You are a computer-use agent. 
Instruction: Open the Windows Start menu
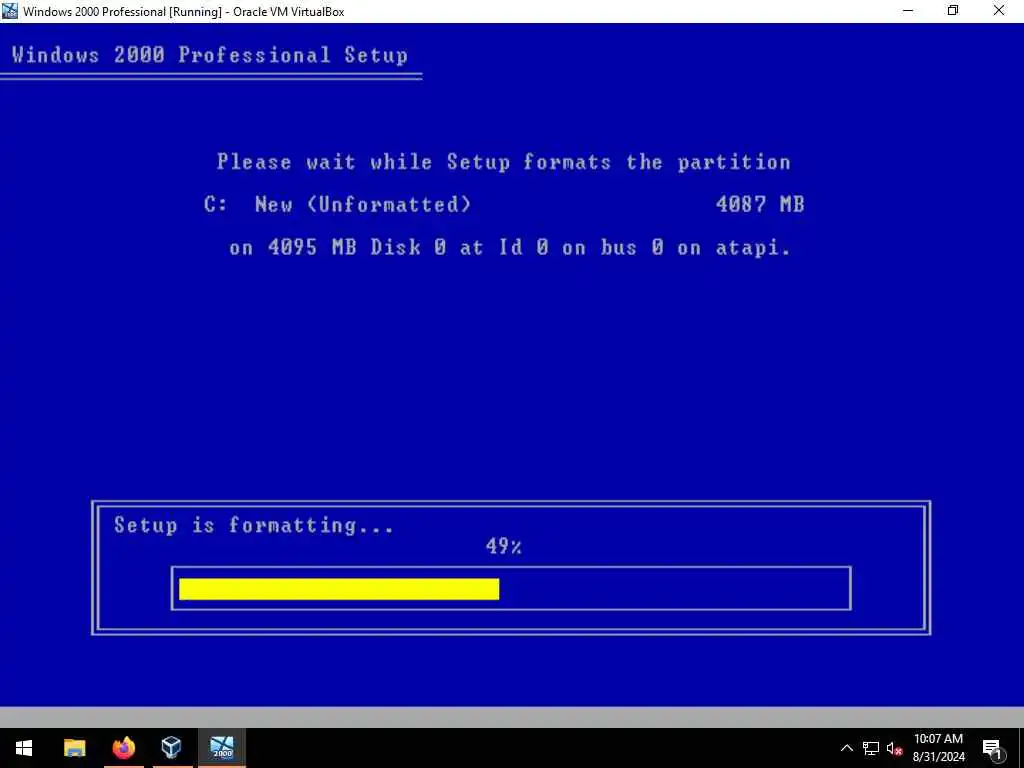coord(24,748)
